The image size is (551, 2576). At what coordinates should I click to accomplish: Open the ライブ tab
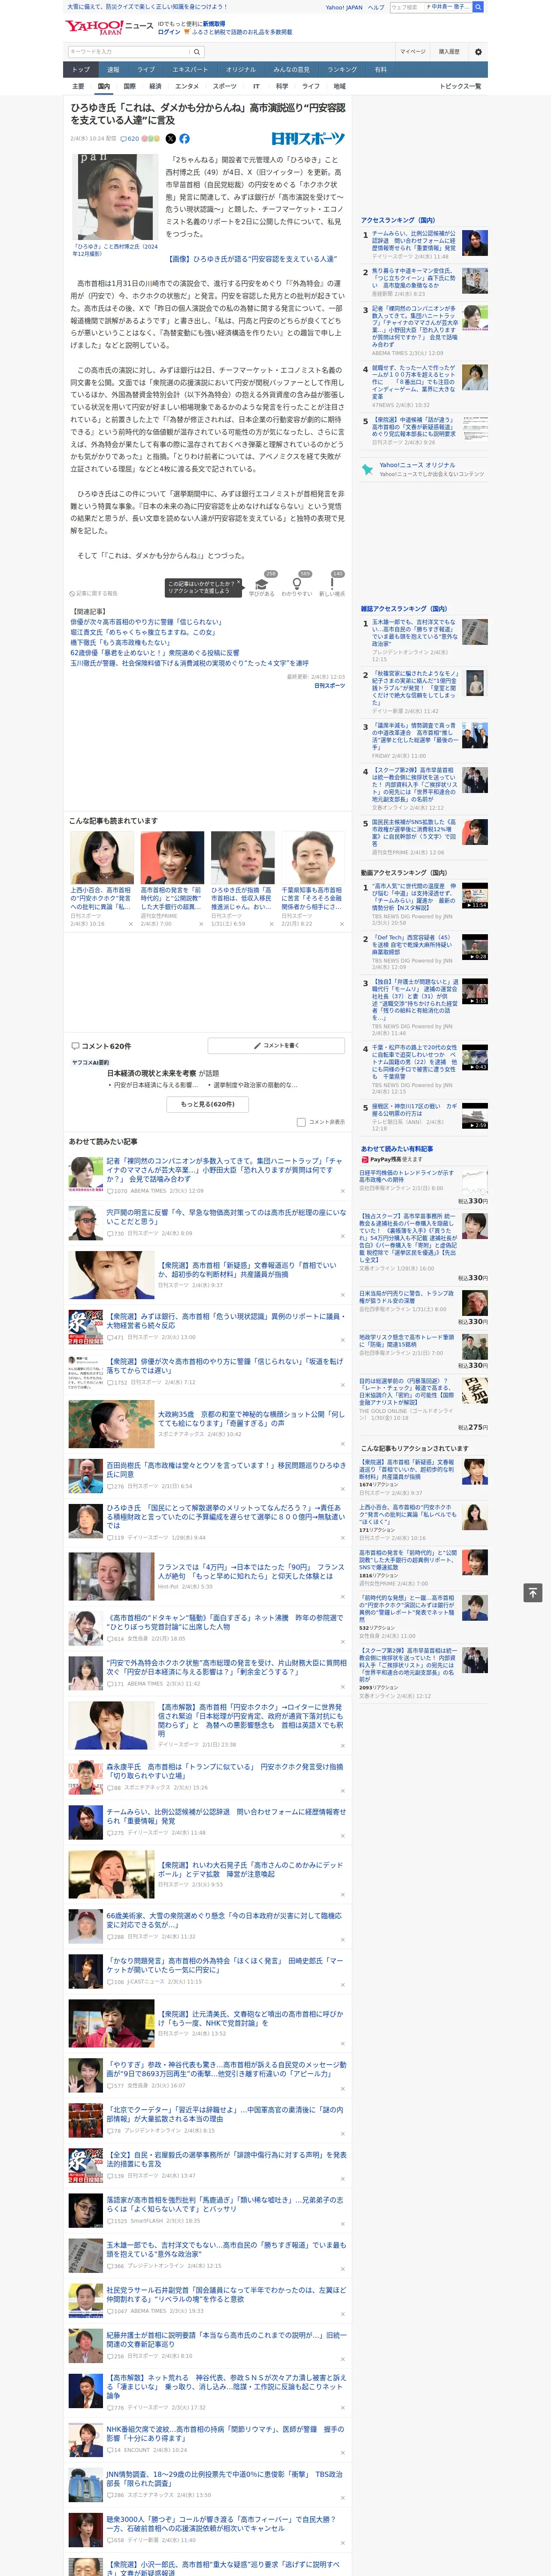coord(146,70)
